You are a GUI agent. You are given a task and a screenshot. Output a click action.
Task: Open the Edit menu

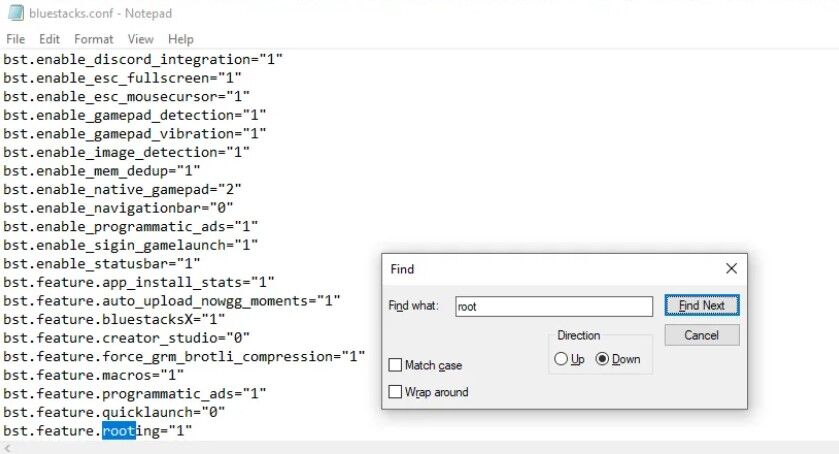pyautogui.click(x=50, y=39)
